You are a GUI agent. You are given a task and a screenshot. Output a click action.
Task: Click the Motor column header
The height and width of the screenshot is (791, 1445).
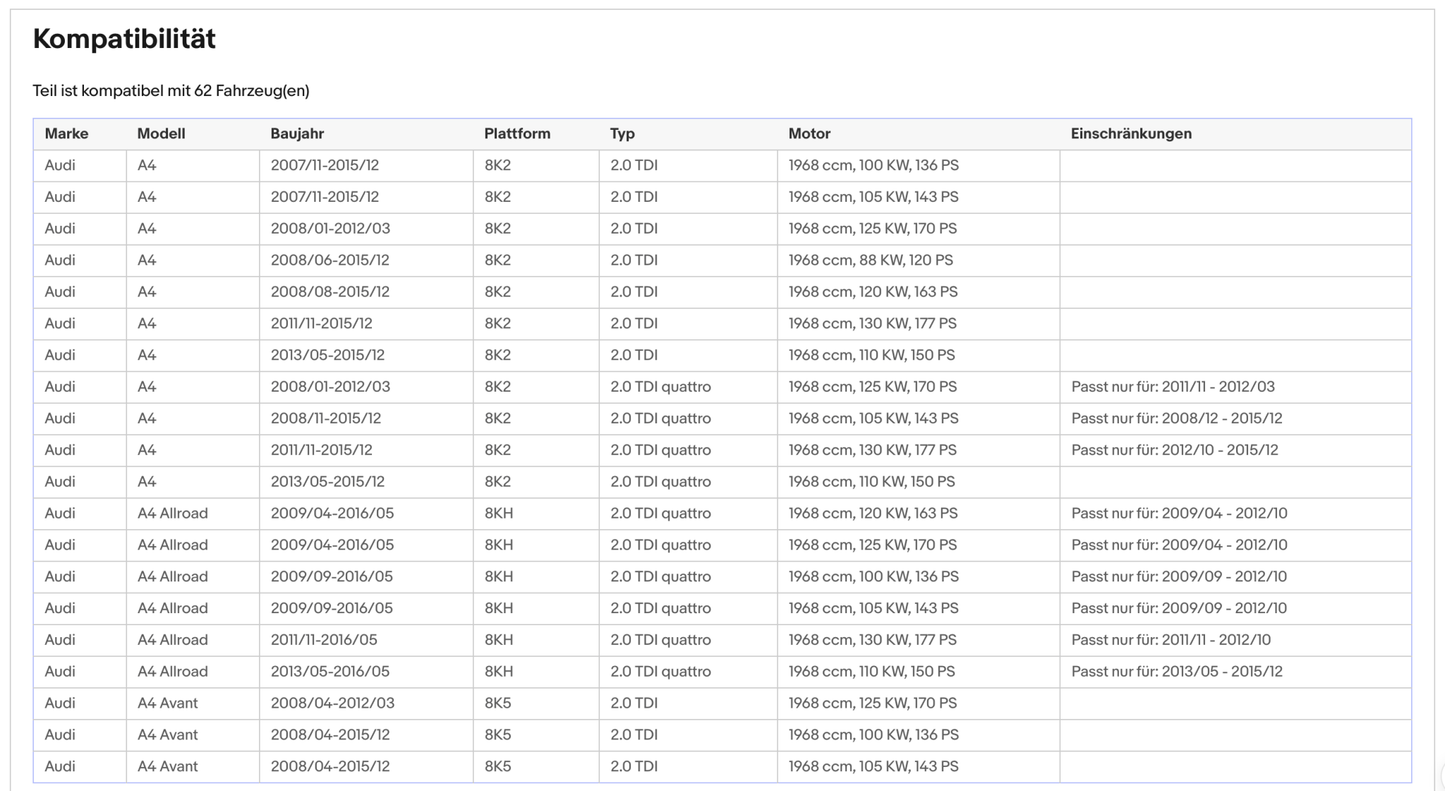click(809, 134)
